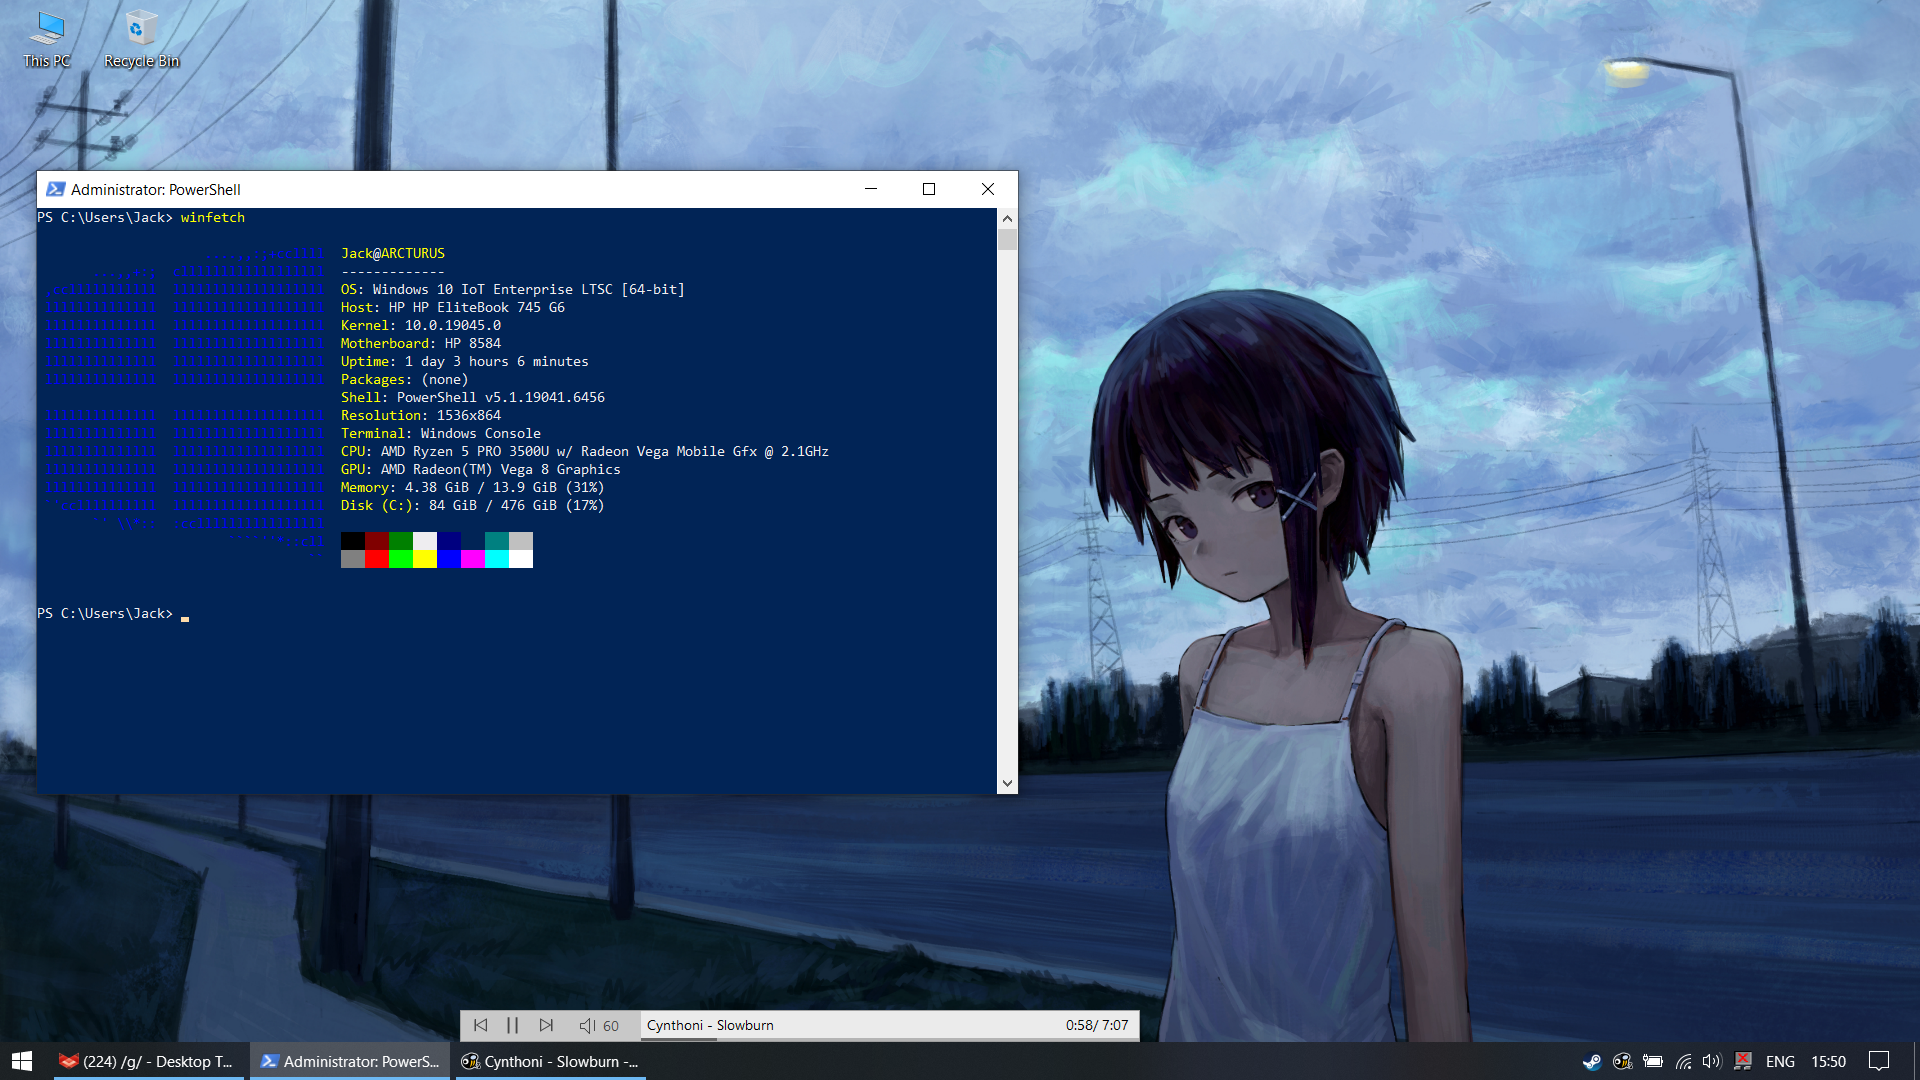Screen dimensions: 1920x1080
Task: Open the clock showing 15:50
Action: pyautogui.click(x=1828, y=1062)
